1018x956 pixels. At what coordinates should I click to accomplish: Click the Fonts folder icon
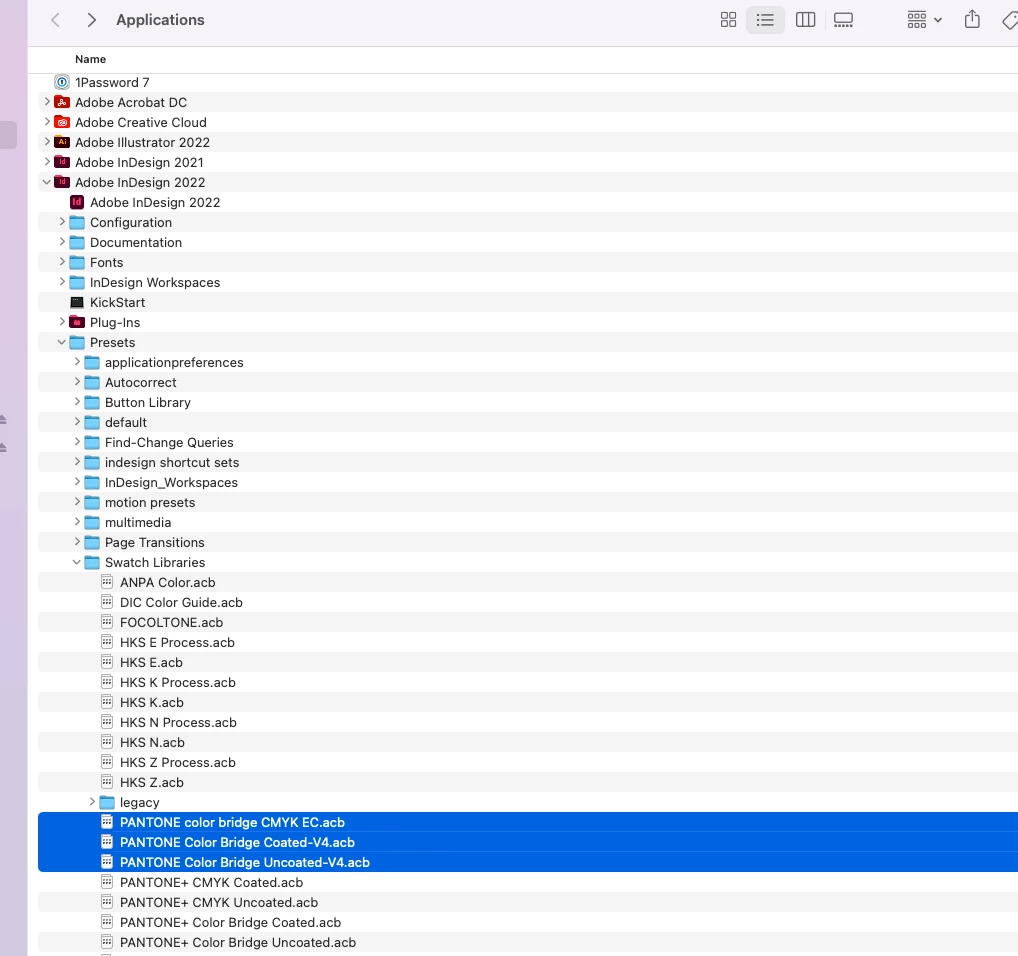click(77, 262)
